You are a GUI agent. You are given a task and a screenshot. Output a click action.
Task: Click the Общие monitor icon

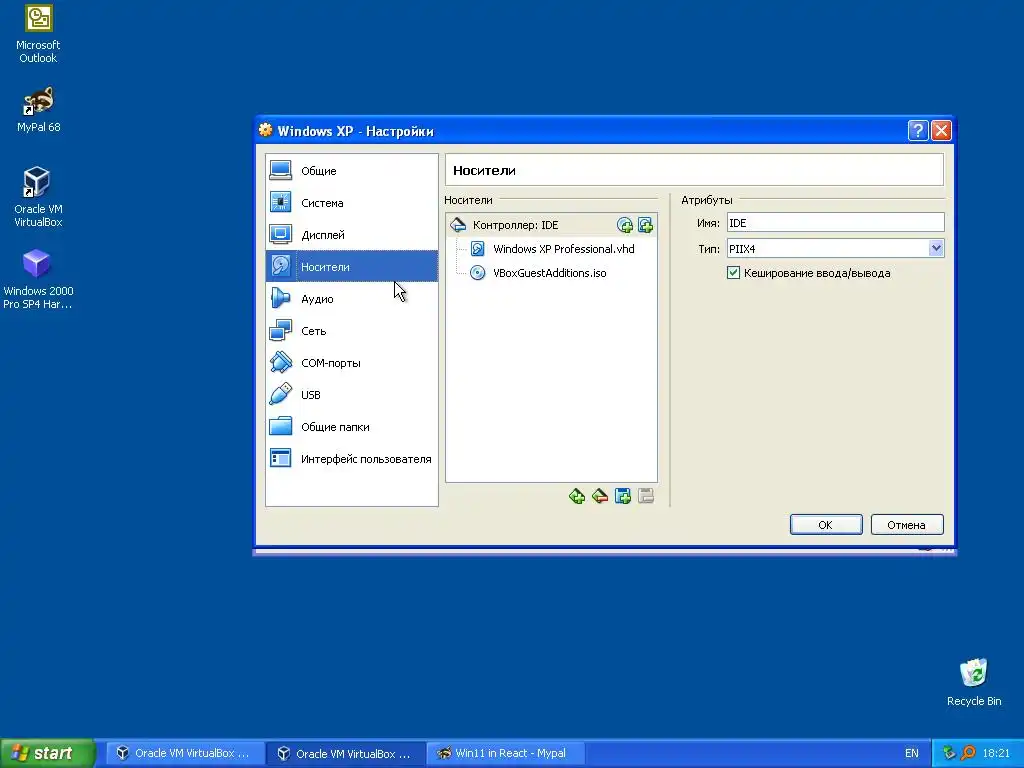281,170
